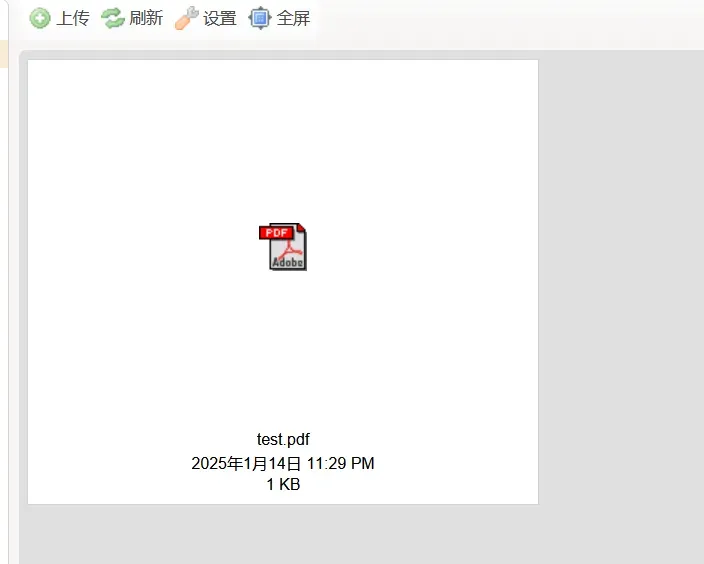Click the red PDF badge on the file icon
Image resolution: width=704 pixels, height=564 pixels.
[x=276, y=233]
